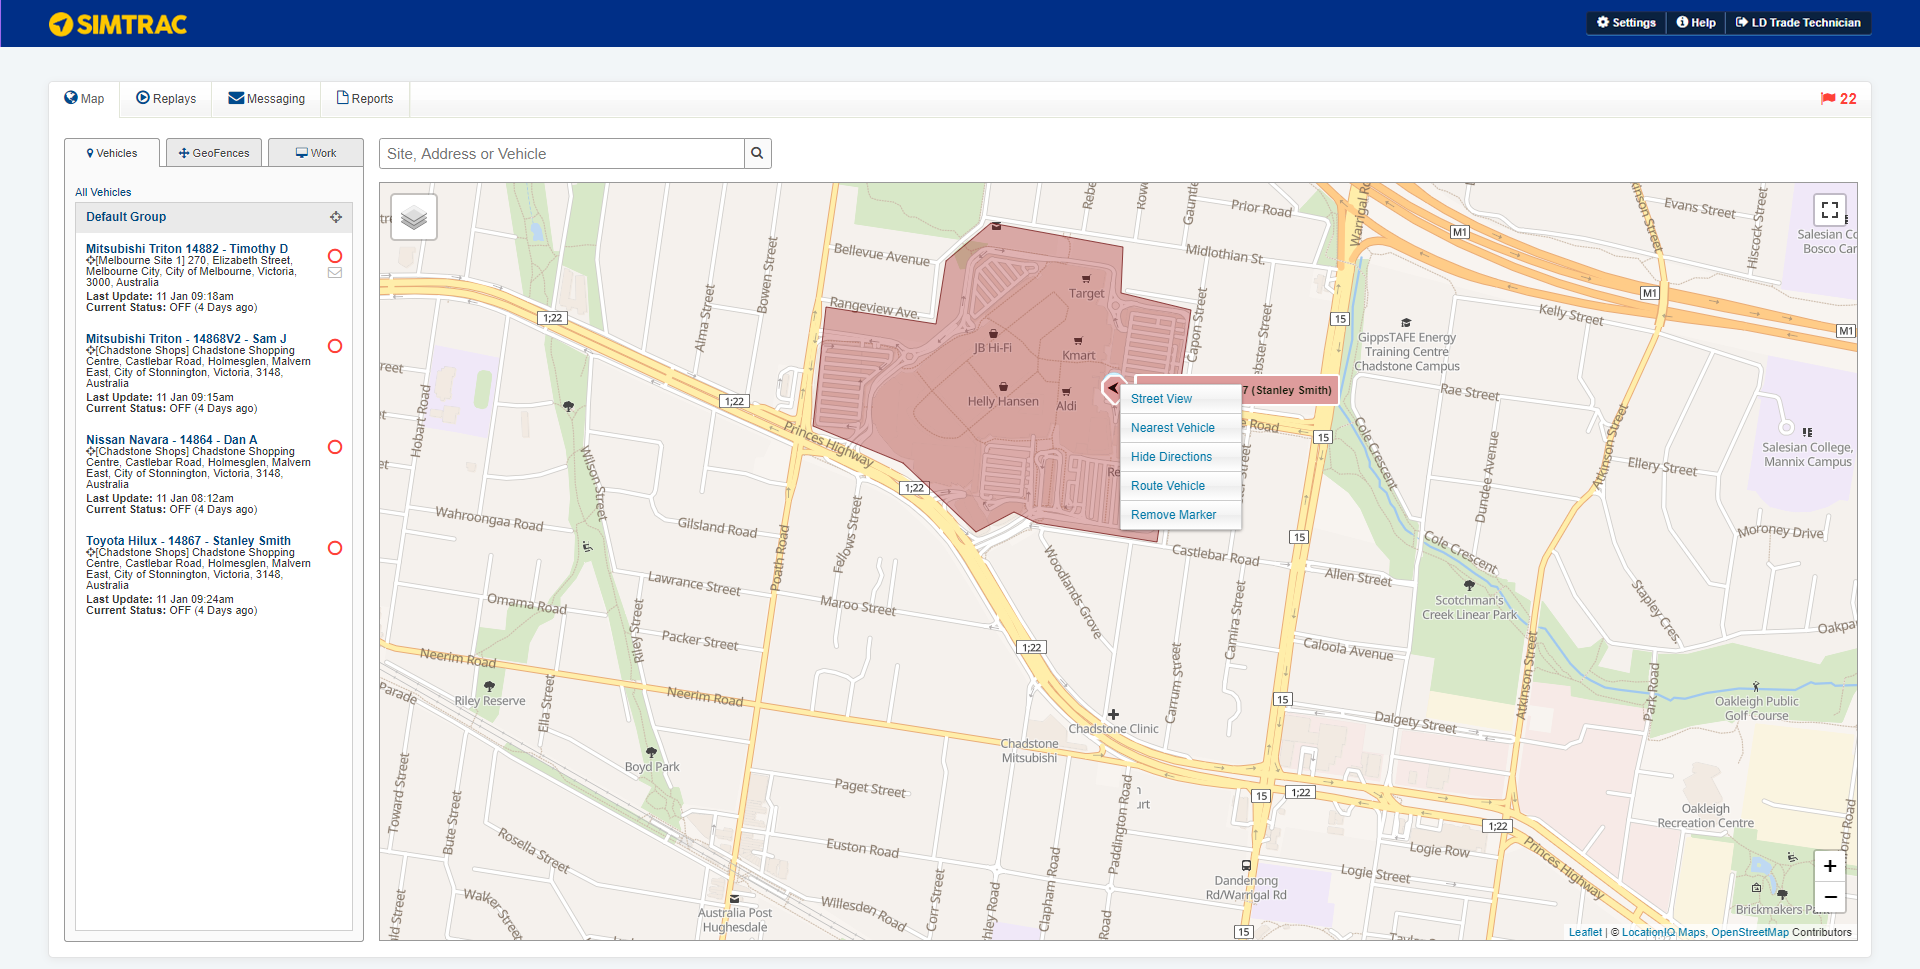Viewport: 1920px width, 969px height.
Task: Open the OpenStreetMap link
Action: coord(1750,932)
